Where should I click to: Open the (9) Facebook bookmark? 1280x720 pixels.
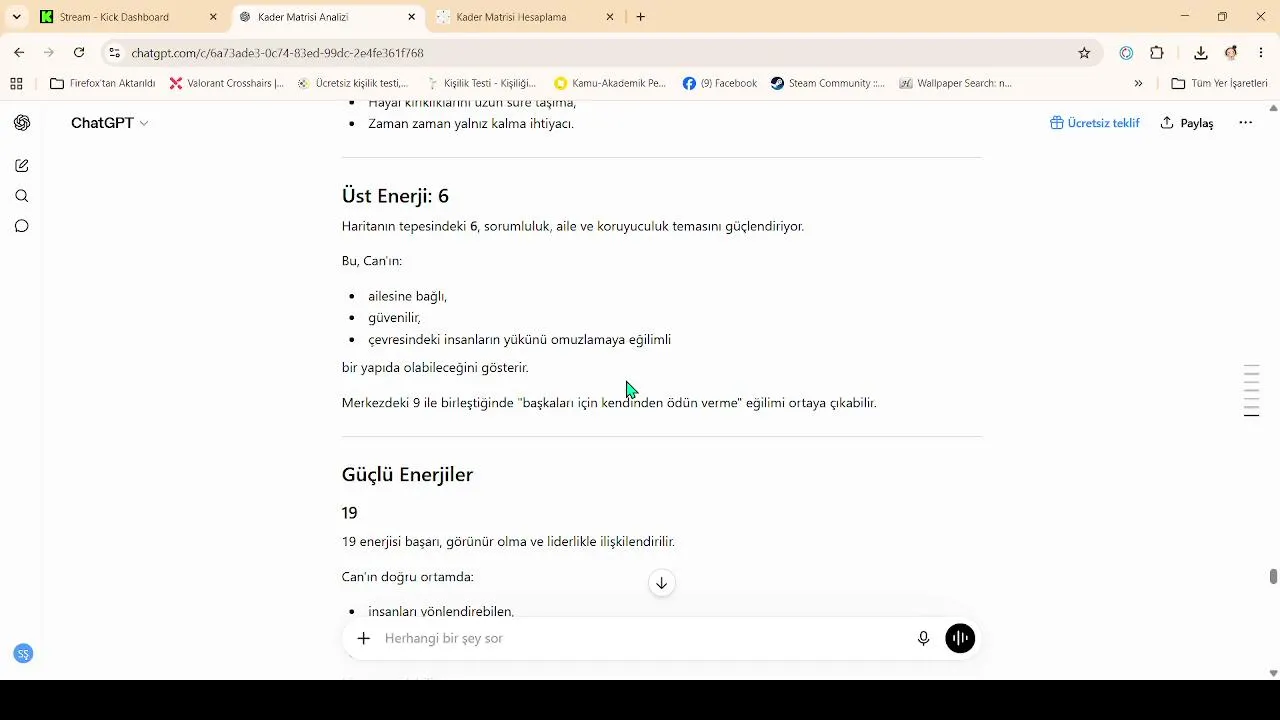pos(720,83)
